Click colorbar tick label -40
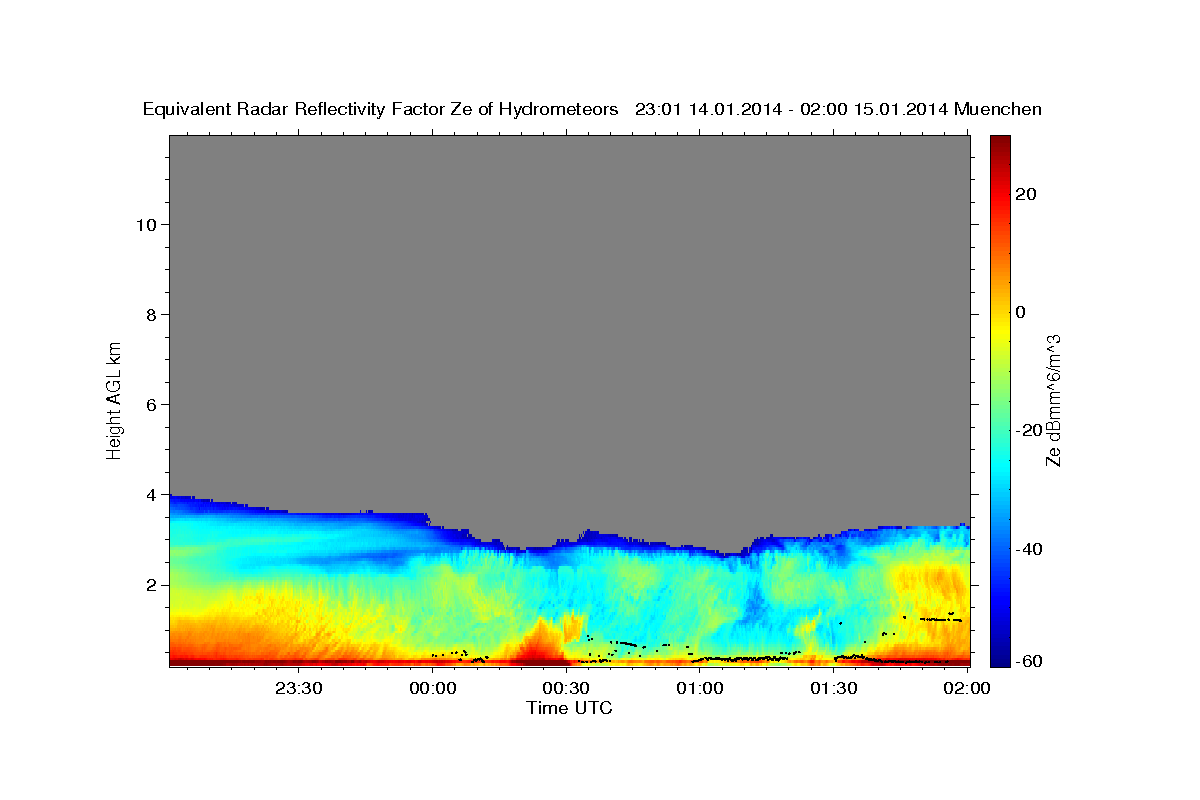 [1030, 549]
